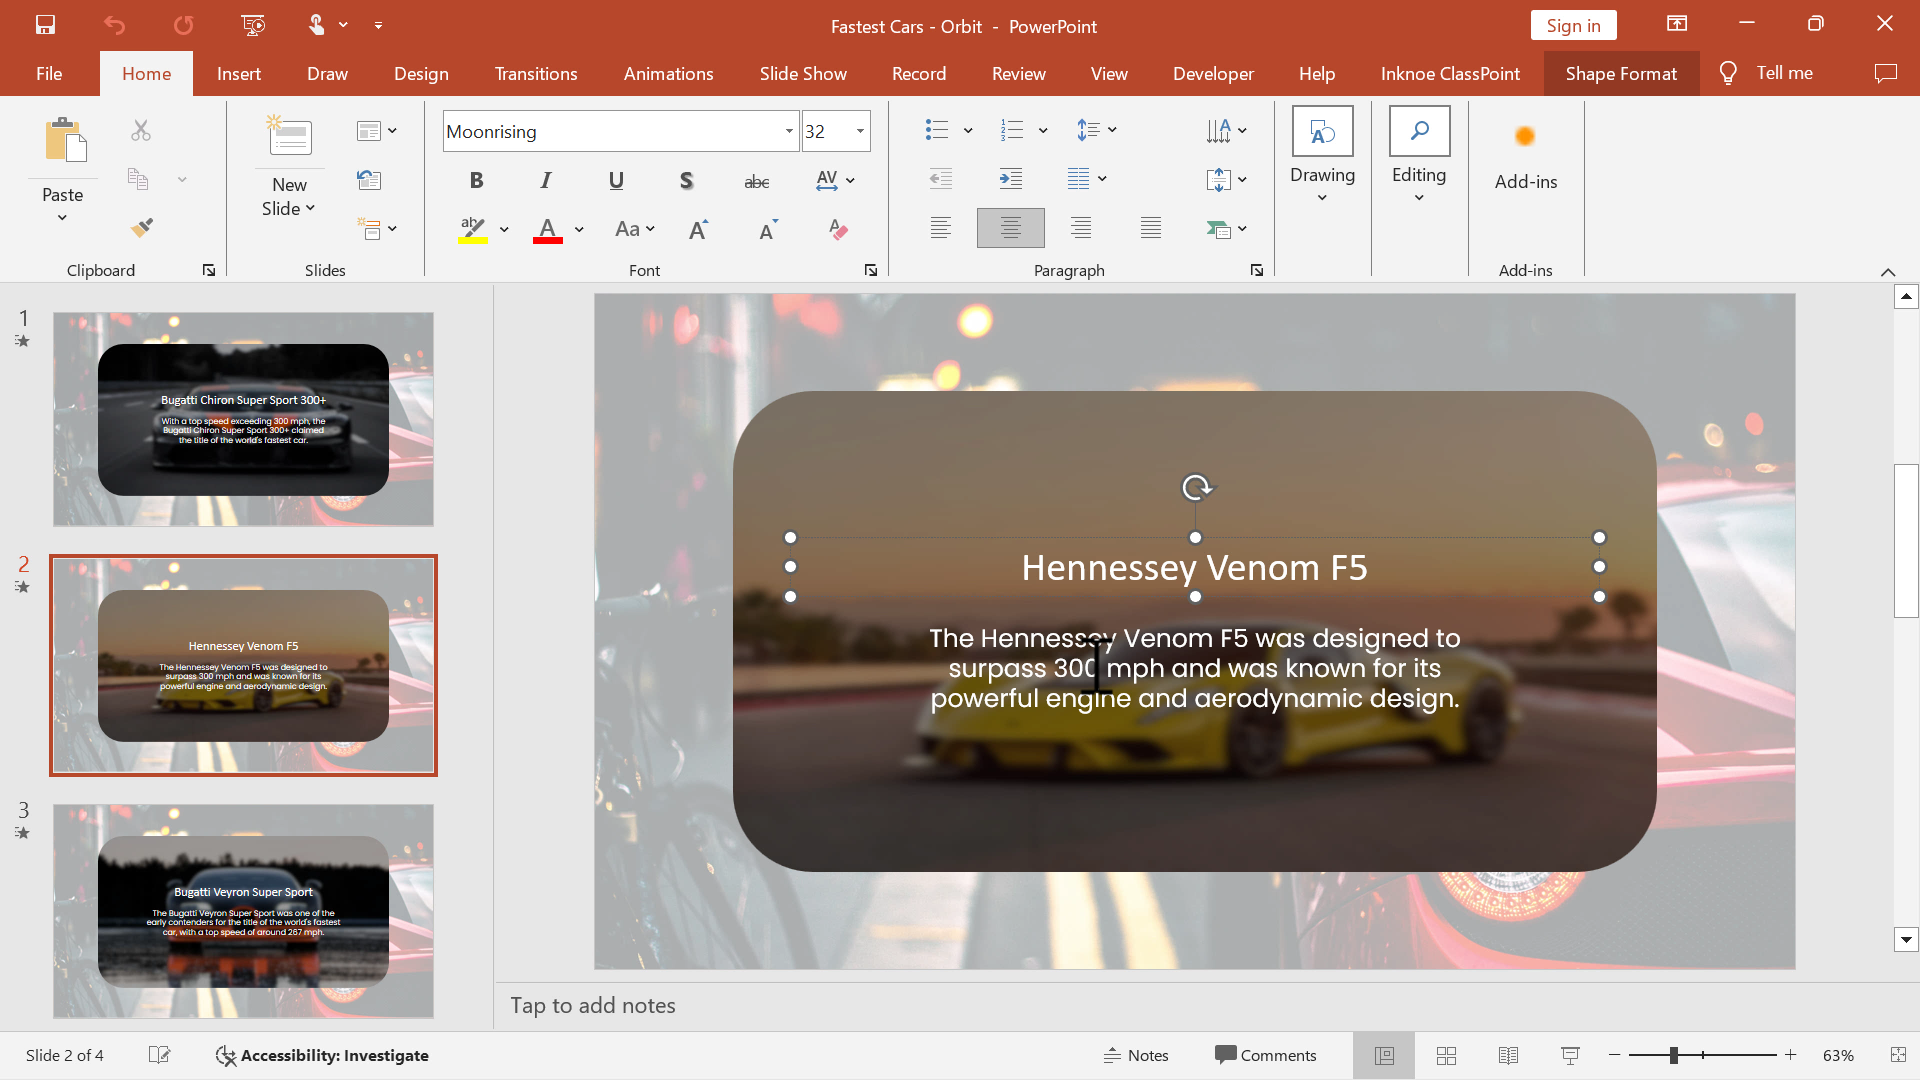1920x1080 pixels.
Task: Expand the Font Name dropdown
Action: click(x=789, y=131)
